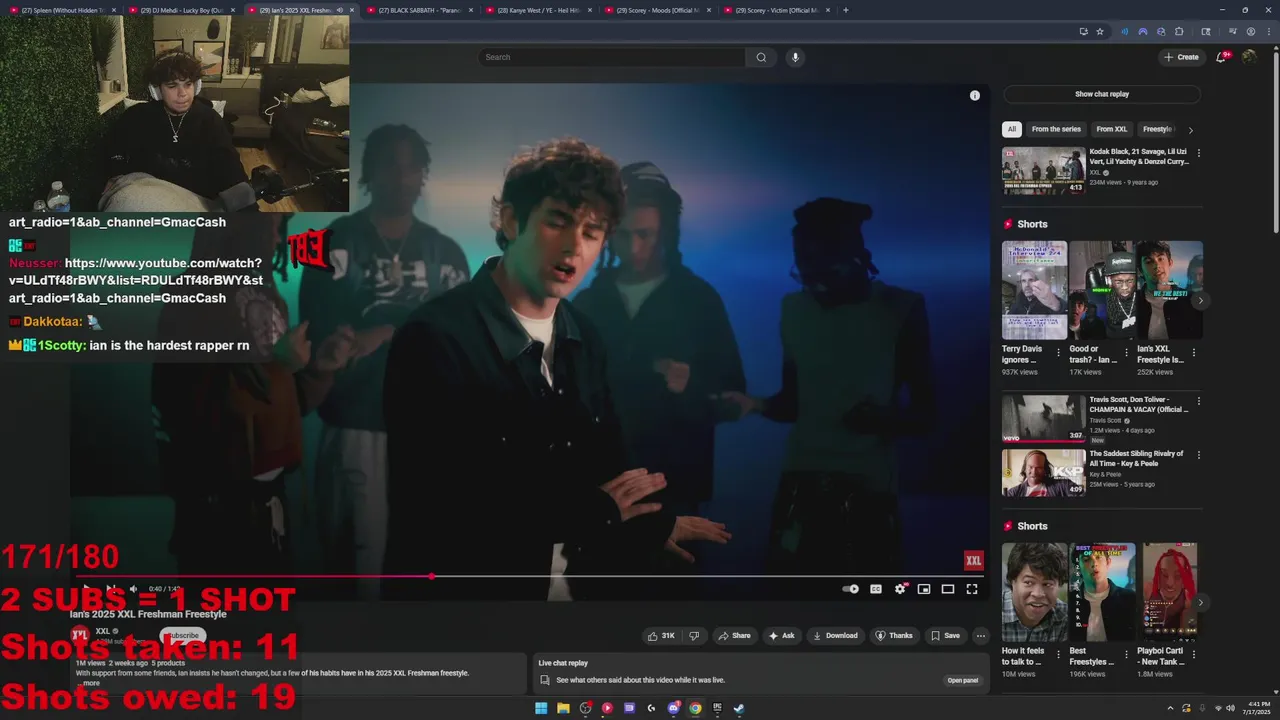Image resolution: width=1280 pixels, height=720 pixels.
Task: Open Best Freestyles short
Action: [x=1102, y=592]
